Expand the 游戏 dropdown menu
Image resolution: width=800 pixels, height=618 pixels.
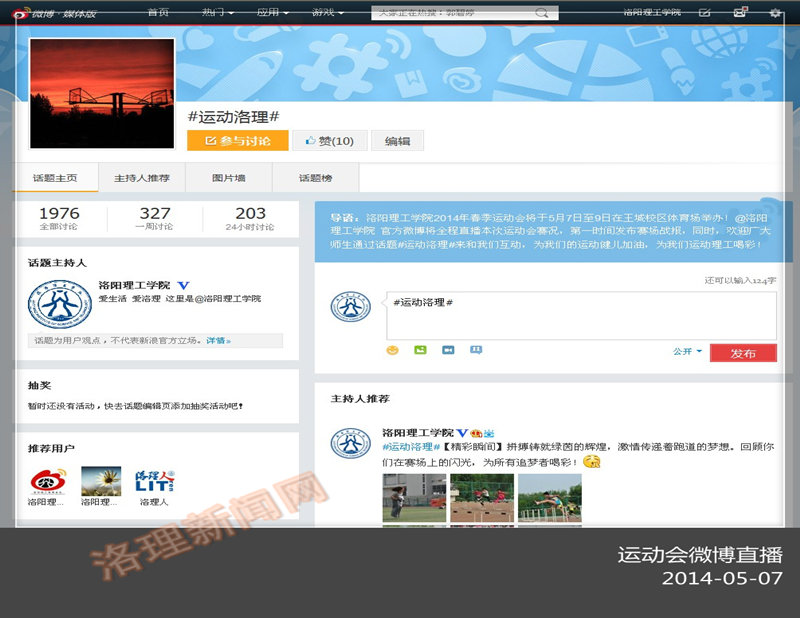point(327,13)
